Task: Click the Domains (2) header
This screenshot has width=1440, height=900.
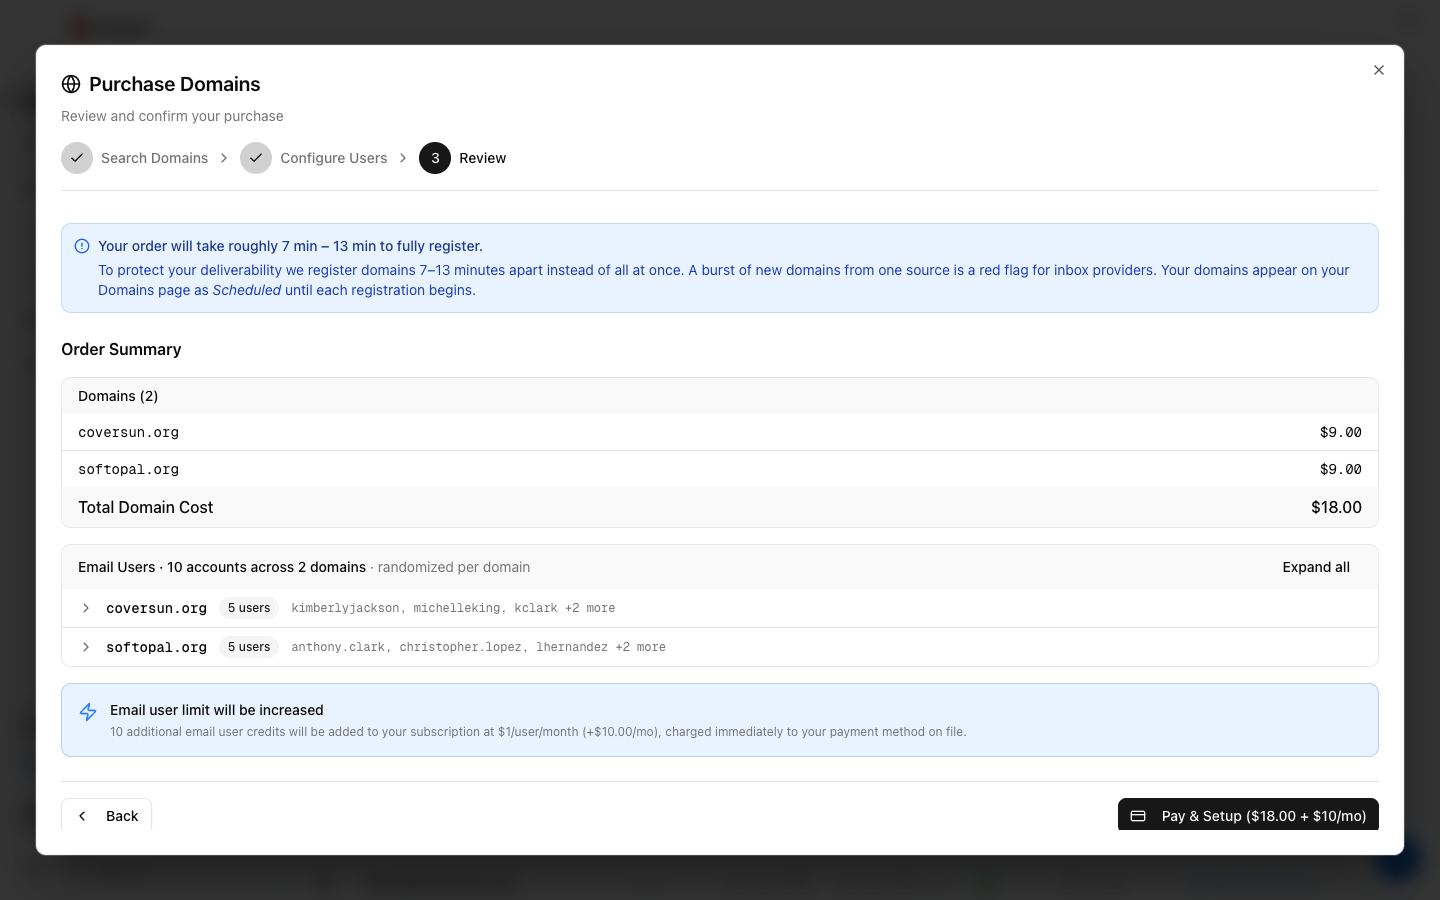Action: 118,396
